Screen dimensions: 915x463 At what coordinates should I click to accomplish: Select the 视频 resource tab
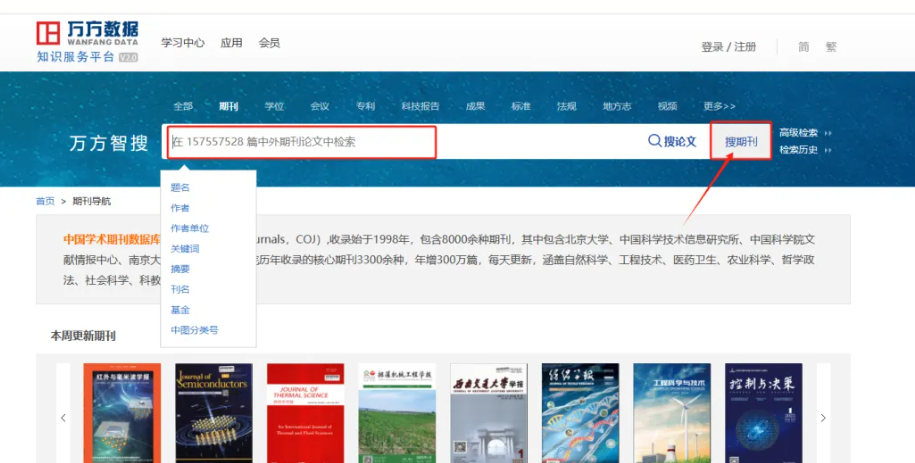click(667, 106)
